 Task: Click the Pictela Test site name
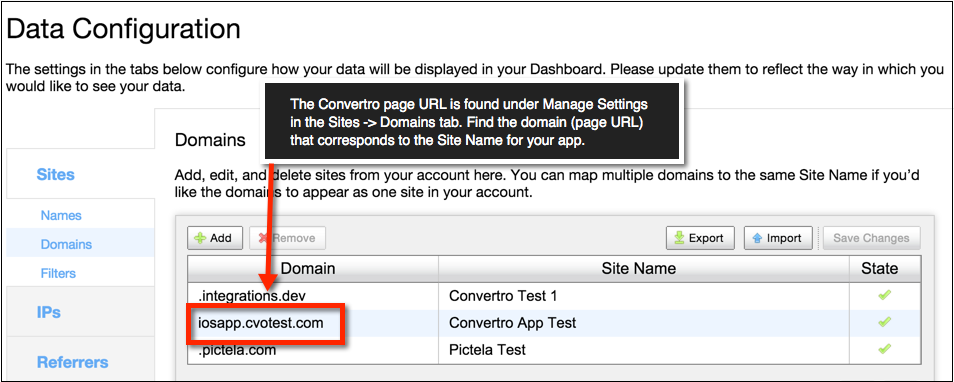point(487,350)
